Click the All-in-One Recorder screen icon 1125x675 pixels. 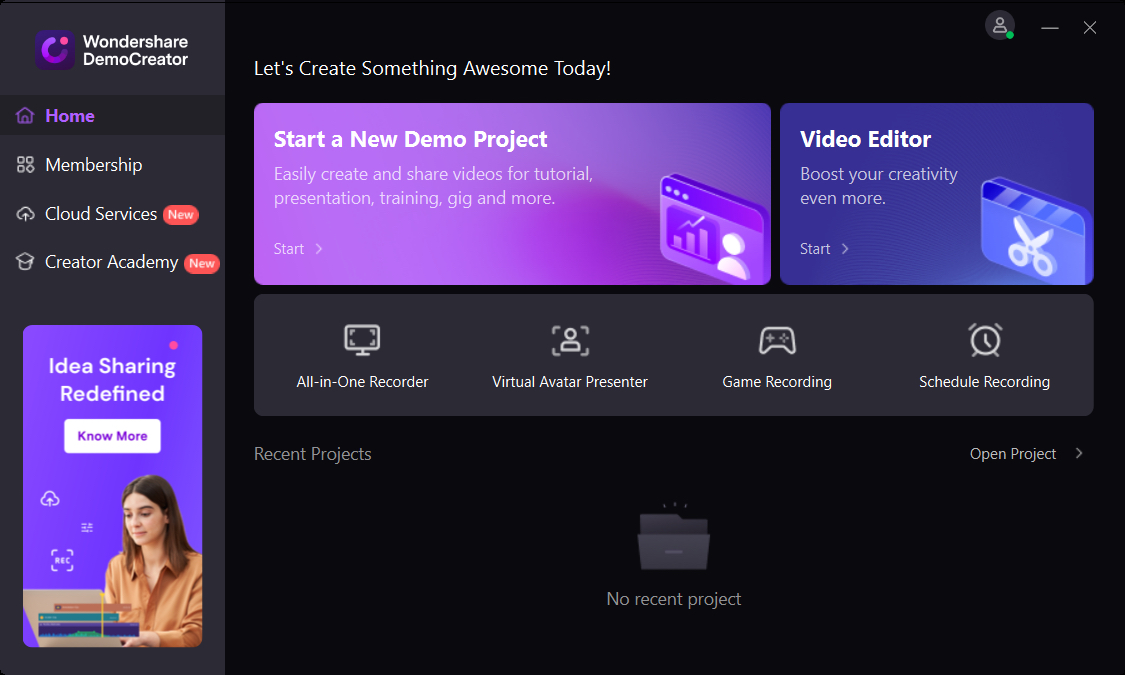(x=362, y=340)
